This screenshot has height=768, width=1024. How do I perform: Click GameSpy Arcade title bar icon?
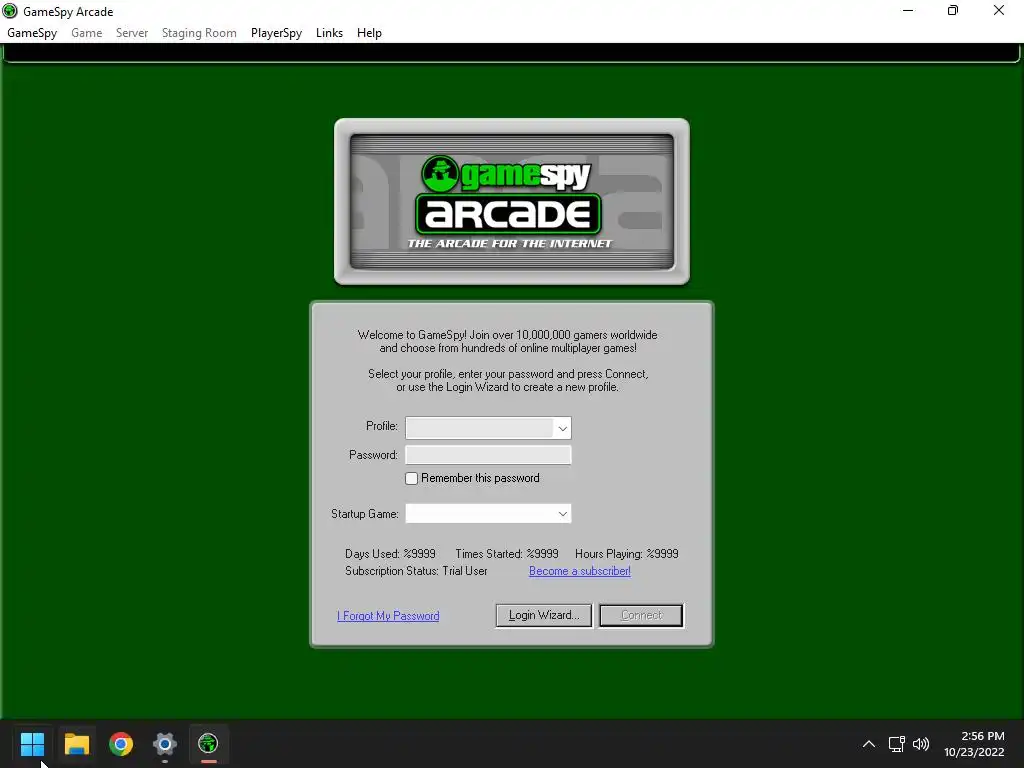(10, 11)
